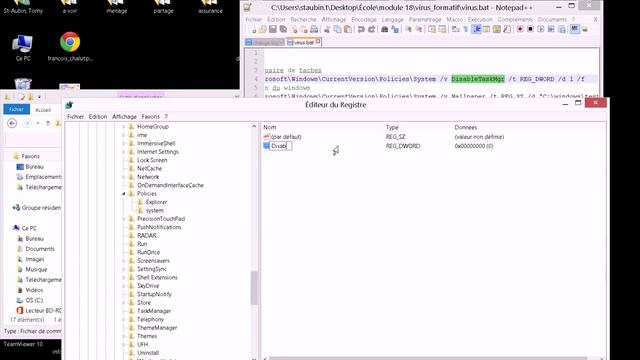
Task: Collapse the Policies key in registry tree
Action: coord(124,194)
